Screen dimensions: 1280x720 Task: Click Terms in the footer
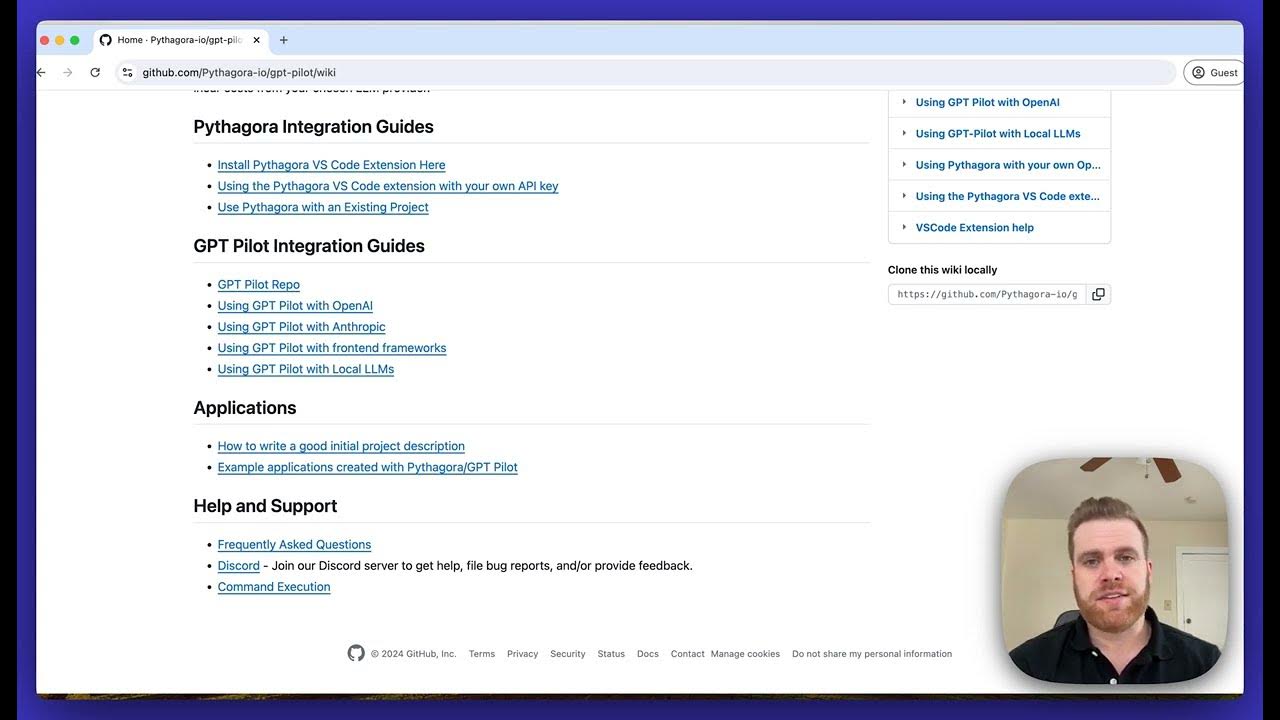point(481,654)
